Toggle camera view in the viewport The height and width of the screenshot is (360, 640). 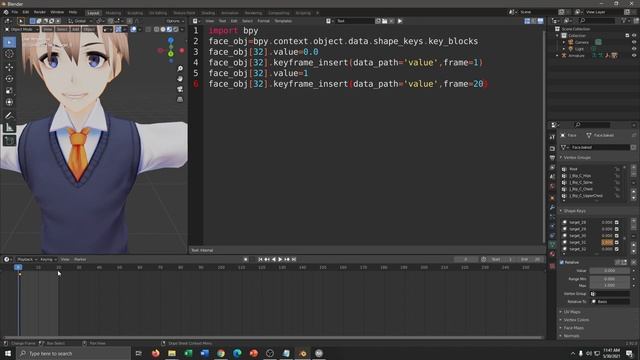point(180,89)
